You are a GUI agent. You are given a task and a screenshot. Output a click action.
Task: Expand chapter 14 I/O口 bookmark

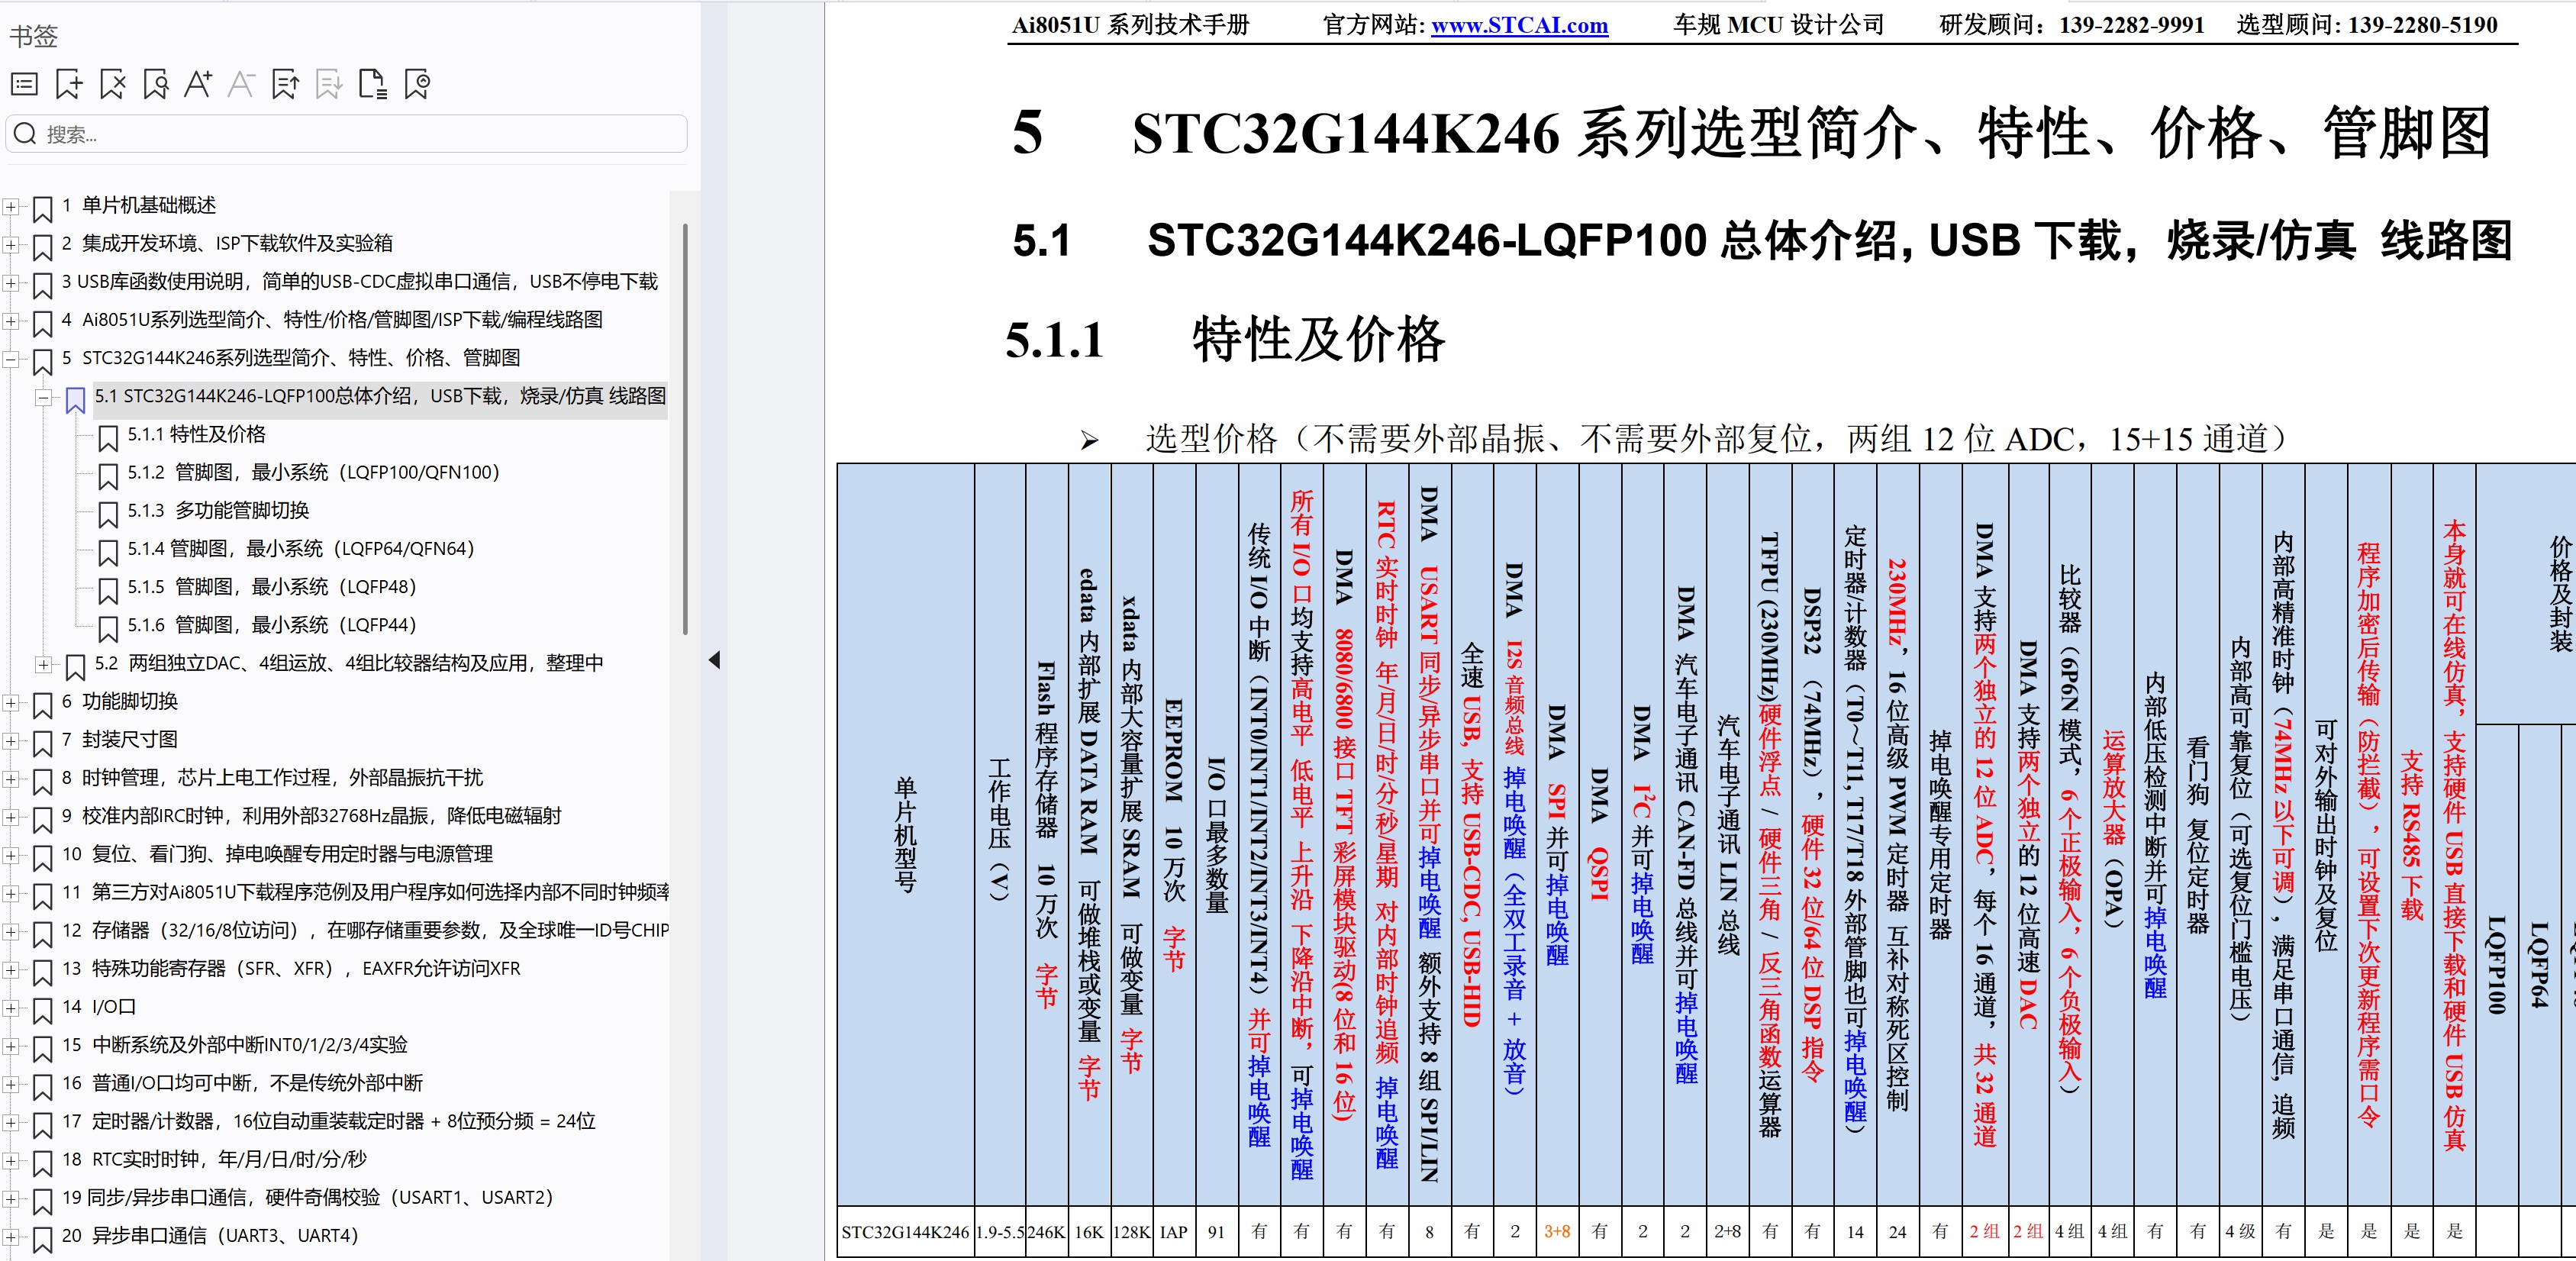(10, 1008)
